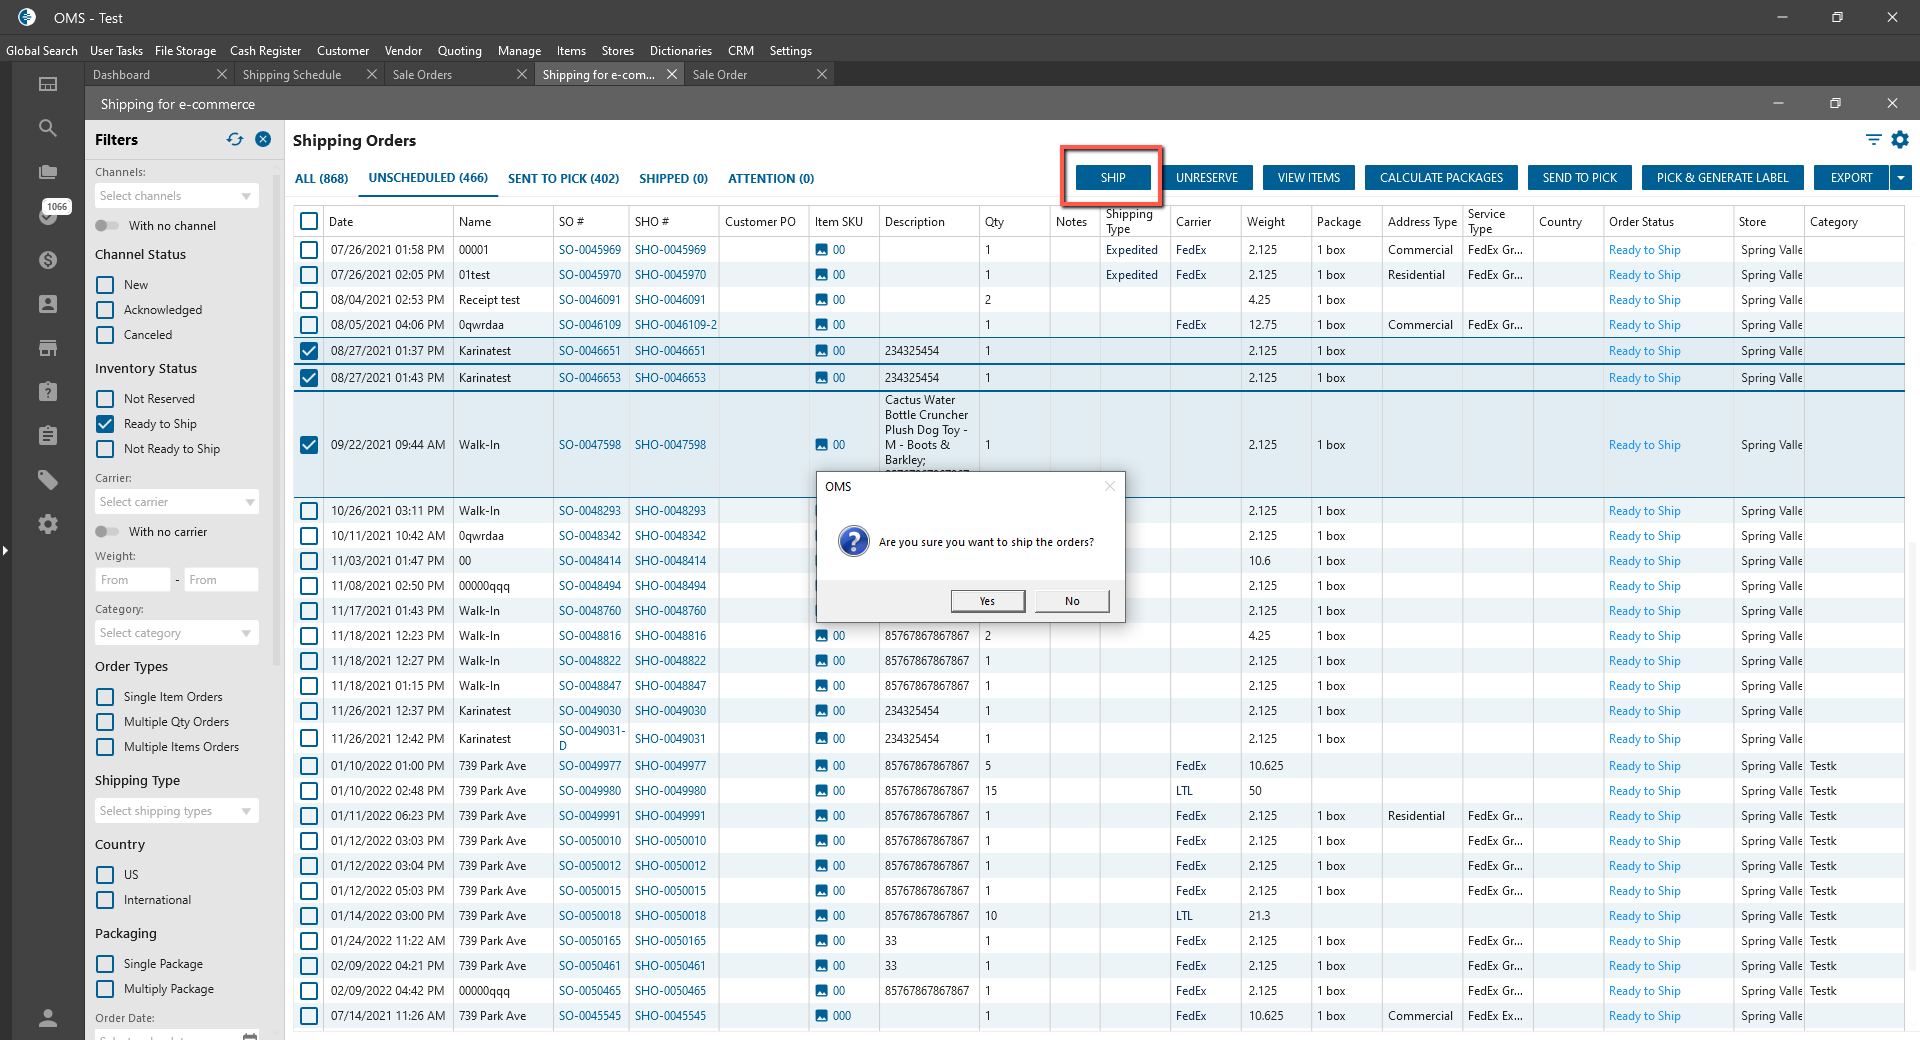1920x1040 pixels.
Task: Click the tasks icon with 1066 badge
Action: click(x=47, y=215)
